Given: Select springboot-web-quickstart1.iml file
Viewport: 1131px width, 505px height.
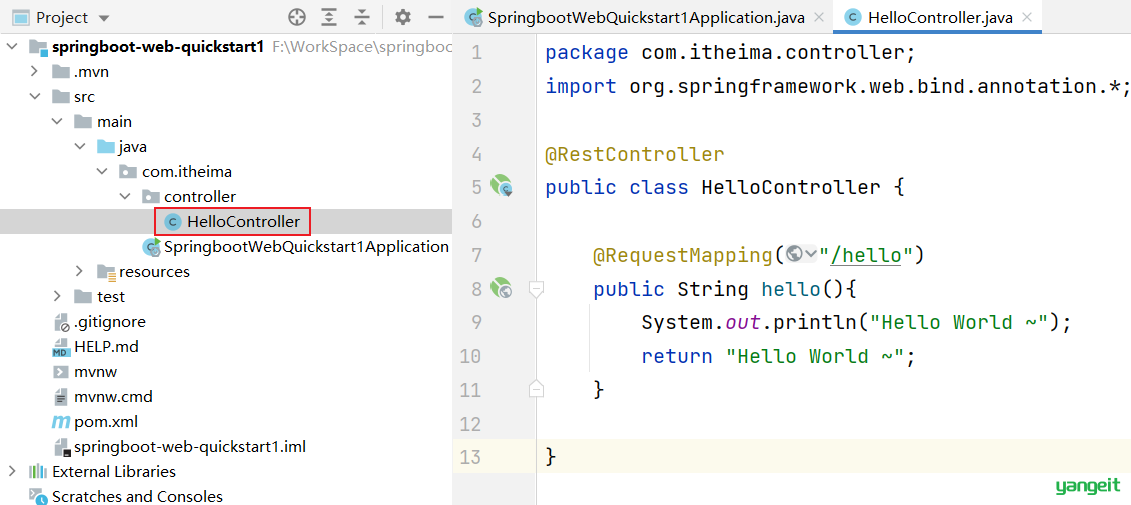Looking at the screenshot, I should pyautogui.click(x=180, y=447).
